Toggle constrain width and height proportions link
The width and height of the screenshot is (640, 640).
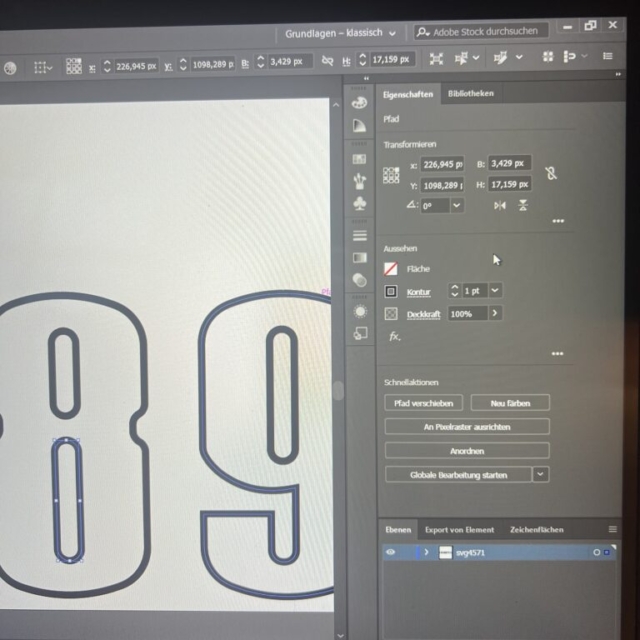coord(550,173)
